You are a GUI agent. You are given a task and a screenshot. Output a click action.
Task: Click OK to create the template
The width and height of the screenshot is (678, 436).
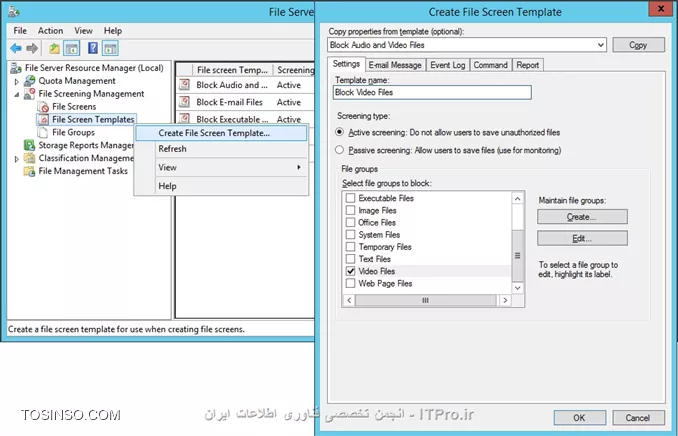[579, 417]
